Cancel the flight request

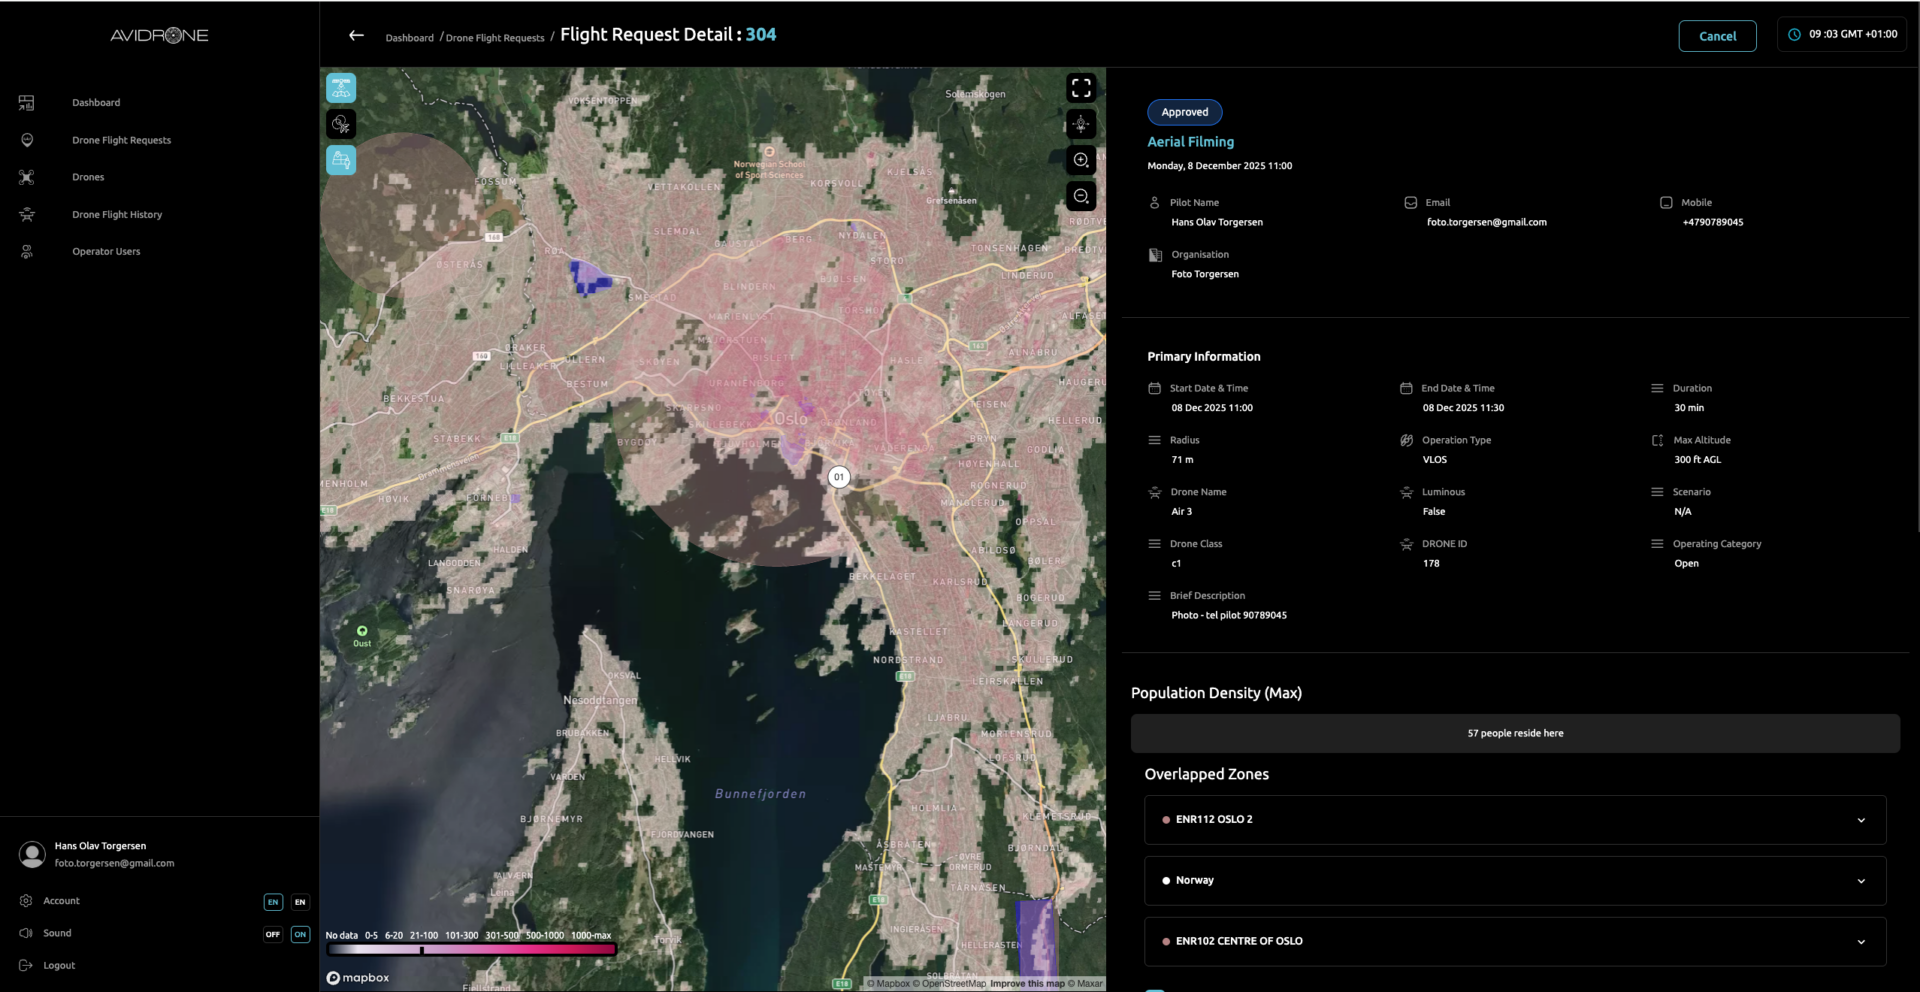click(1717, 36)
